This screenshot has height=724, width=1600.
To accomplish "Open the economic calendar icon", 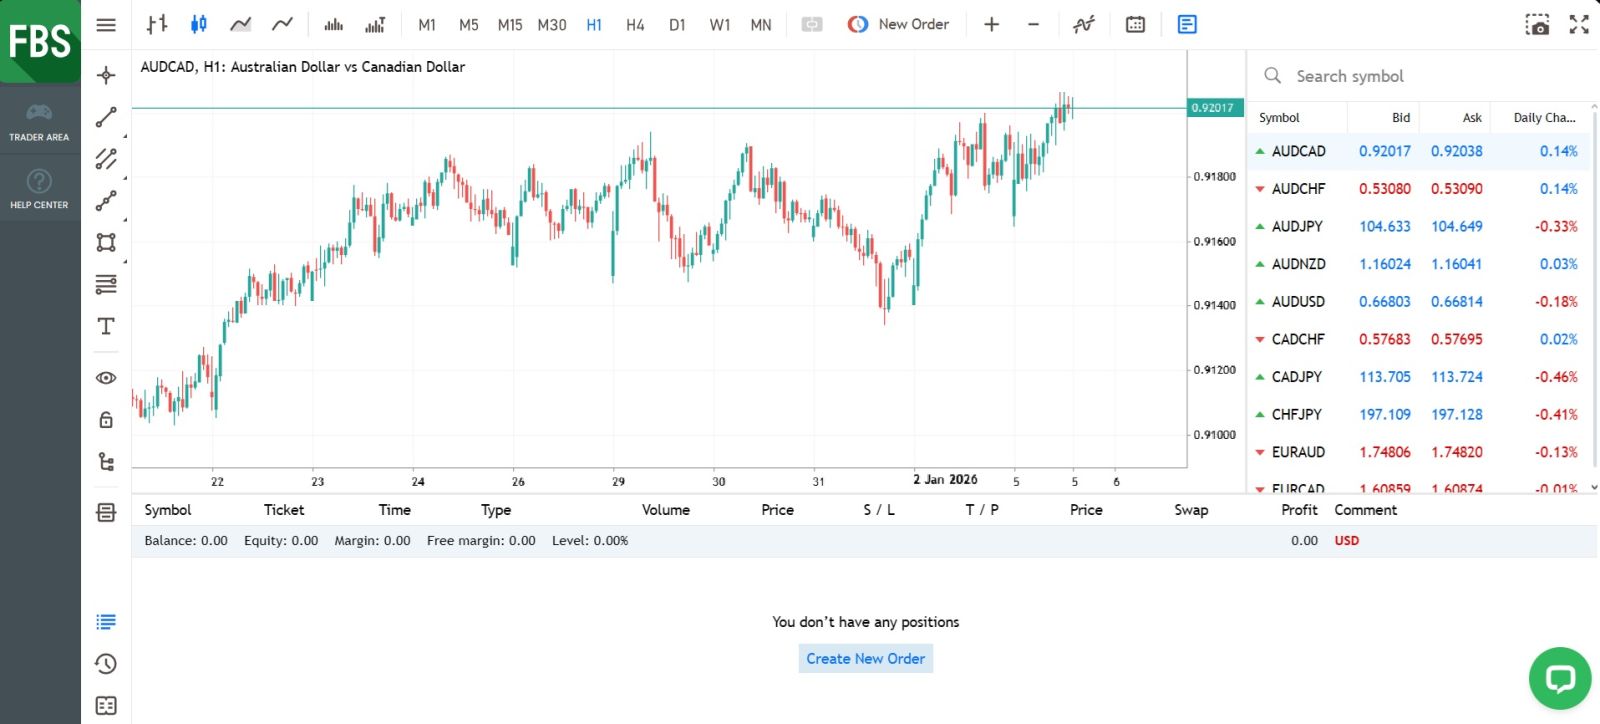I will pyautogui.click(x=1135, y=24).
